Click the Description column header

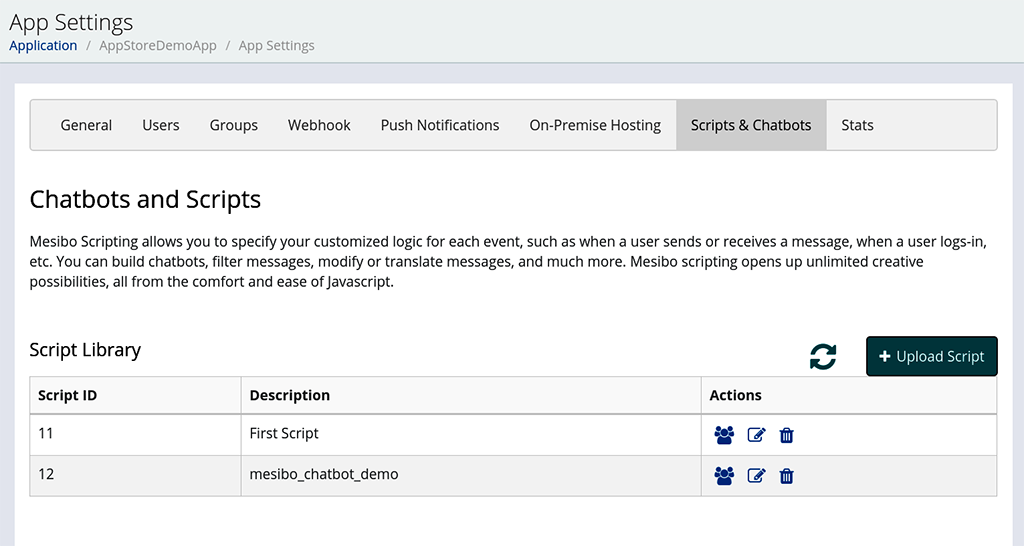pos(471,395)
